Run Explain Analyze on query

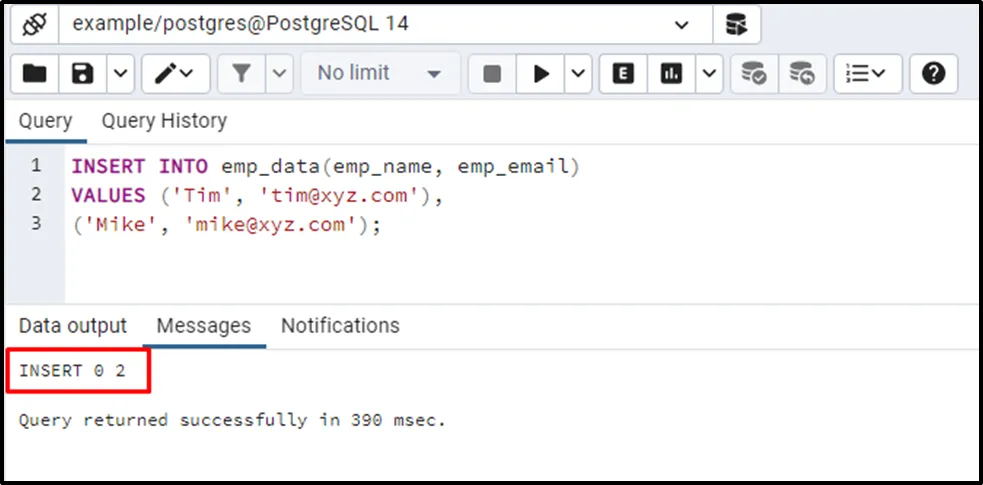pos(671,73)
